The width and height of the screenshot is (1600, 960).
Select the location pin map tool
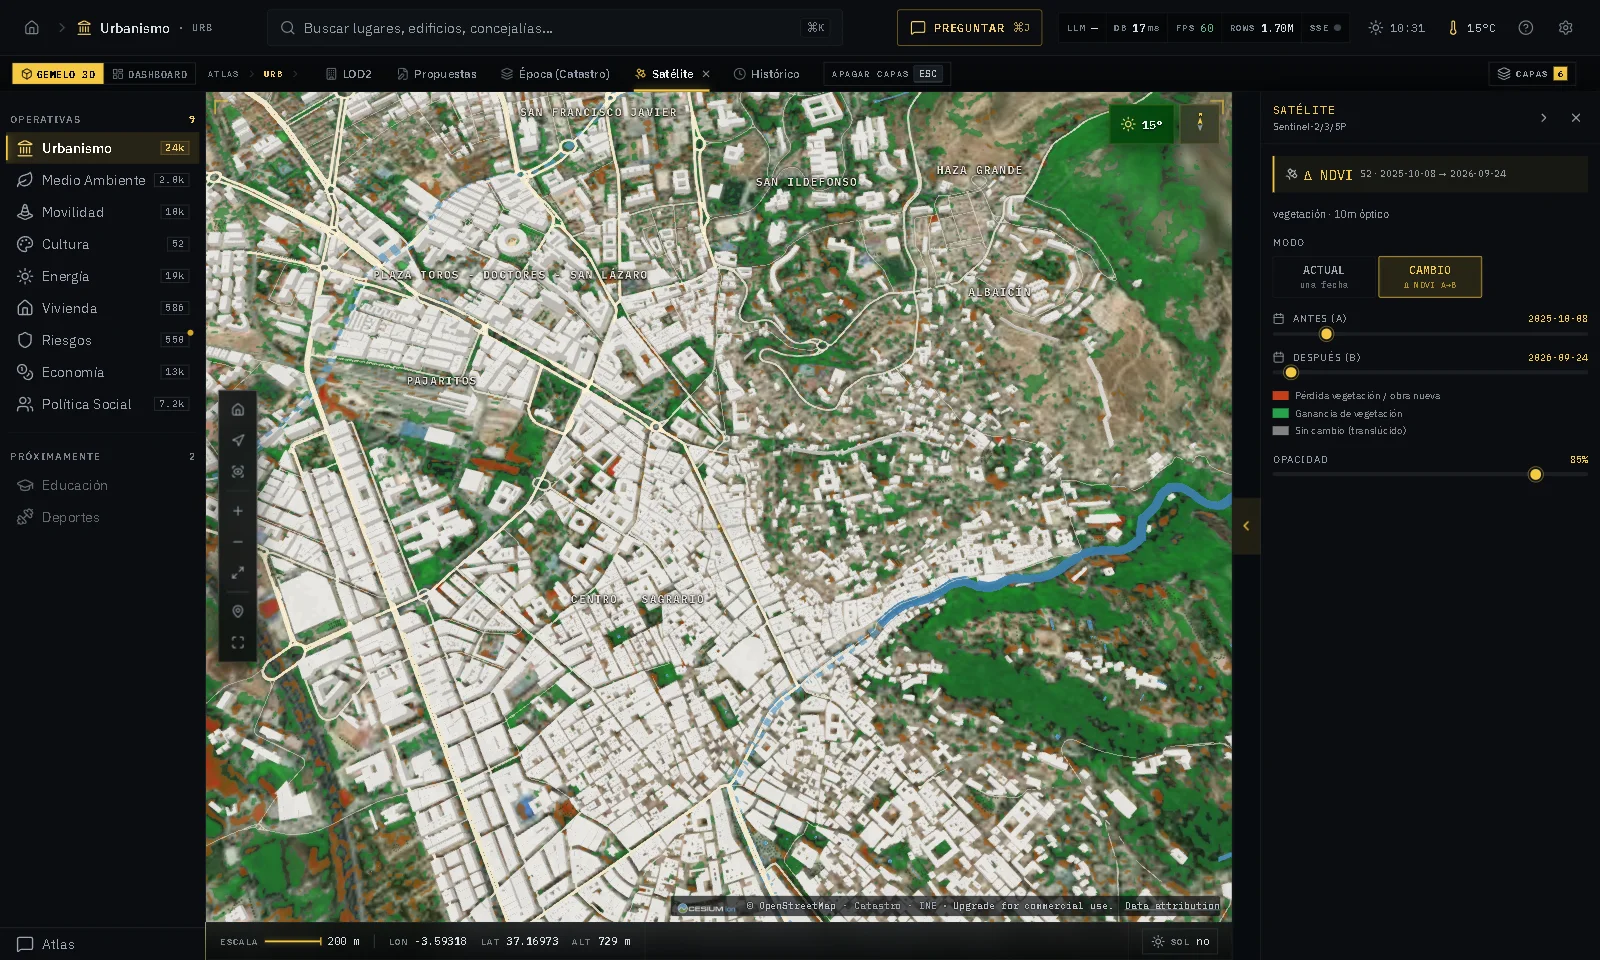[238, 611]
